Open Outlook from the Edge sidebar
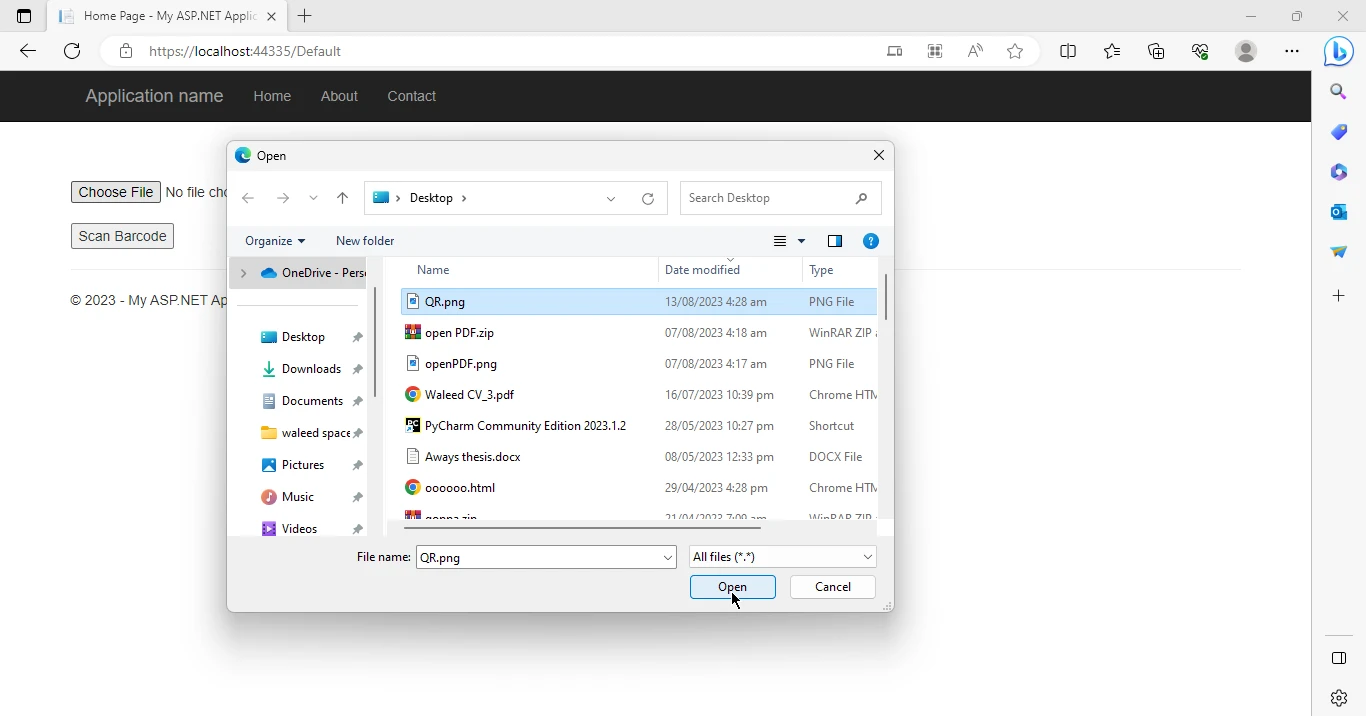This screenshot has width=1366, height=716. [1339, 212]
